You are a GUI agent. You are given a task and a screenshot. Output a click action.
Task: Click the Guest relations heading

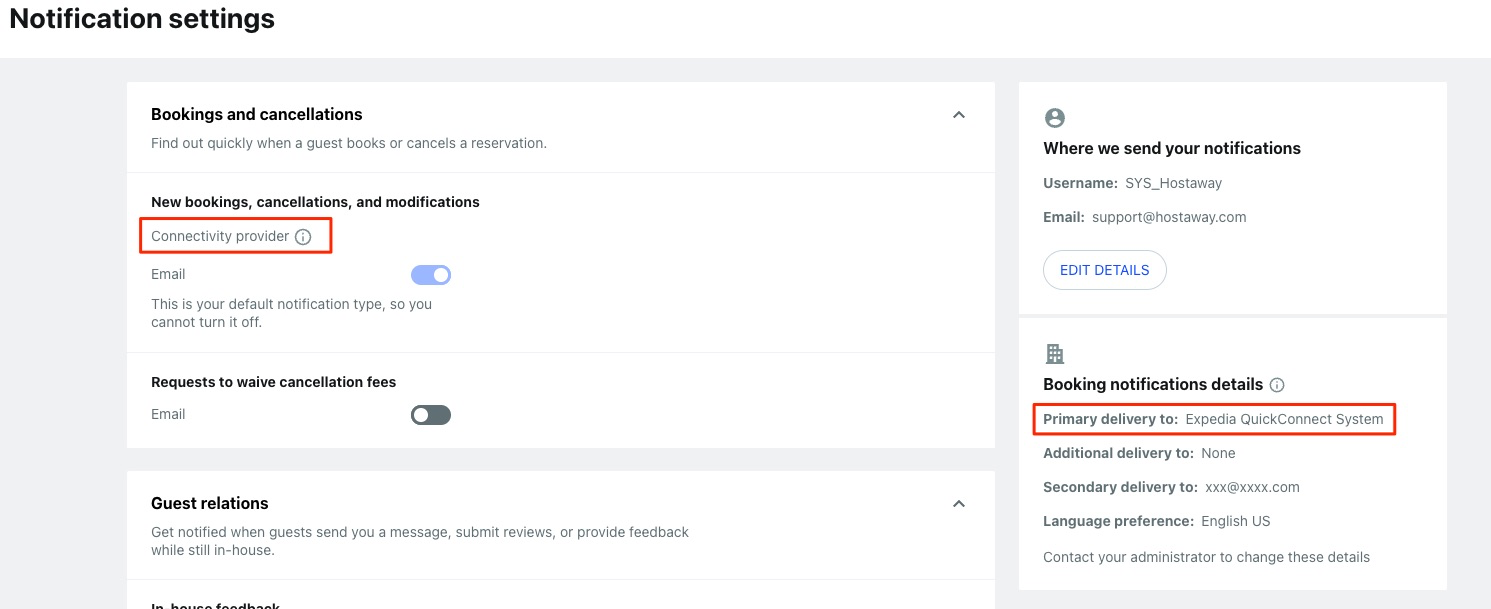(x=210, y=503)
